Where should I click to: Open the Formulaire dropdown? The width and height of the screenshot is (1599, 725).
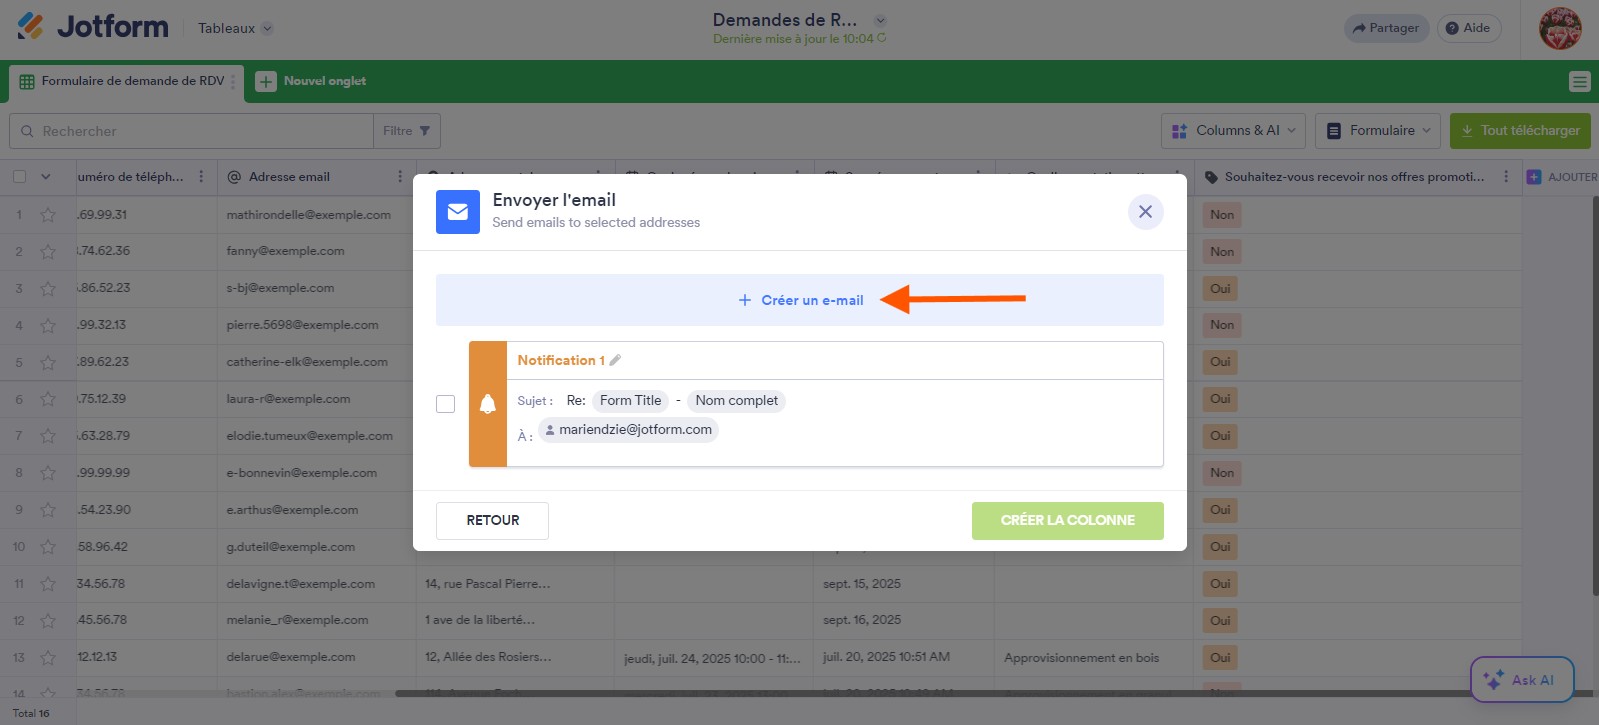(x=1378, y=131)
